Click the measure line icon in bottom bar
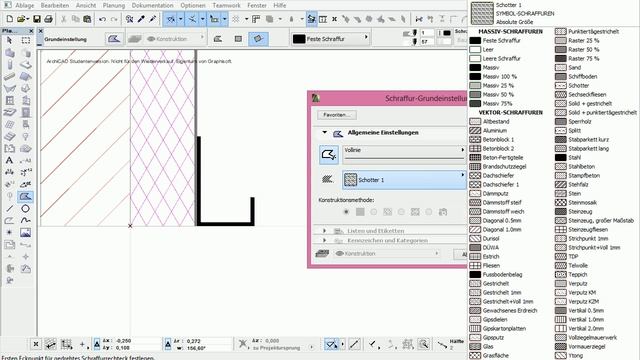640x360 pixels. (355, 344)
